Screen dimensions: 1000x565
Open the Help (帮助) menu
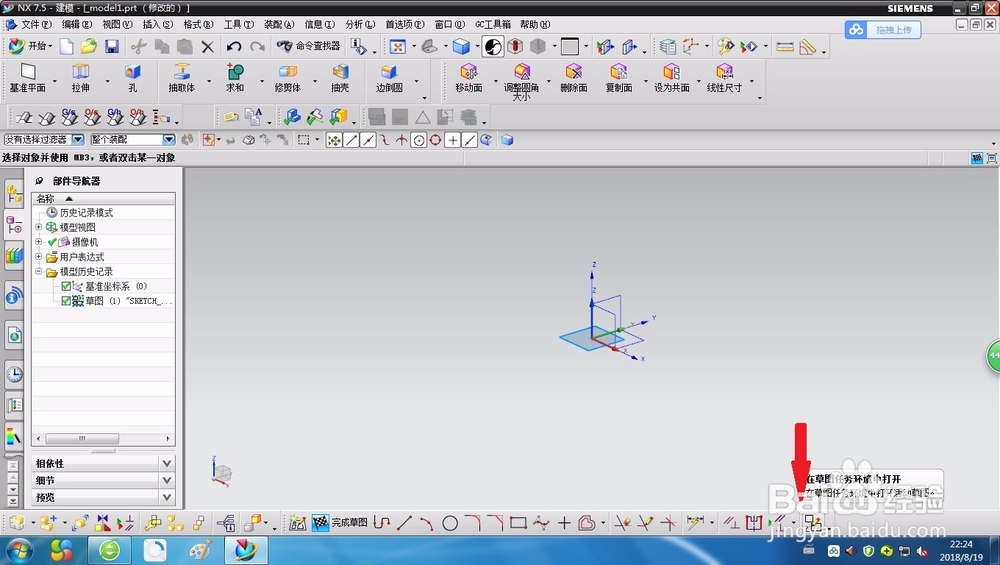pyautogui.click(x=534, y=24)
